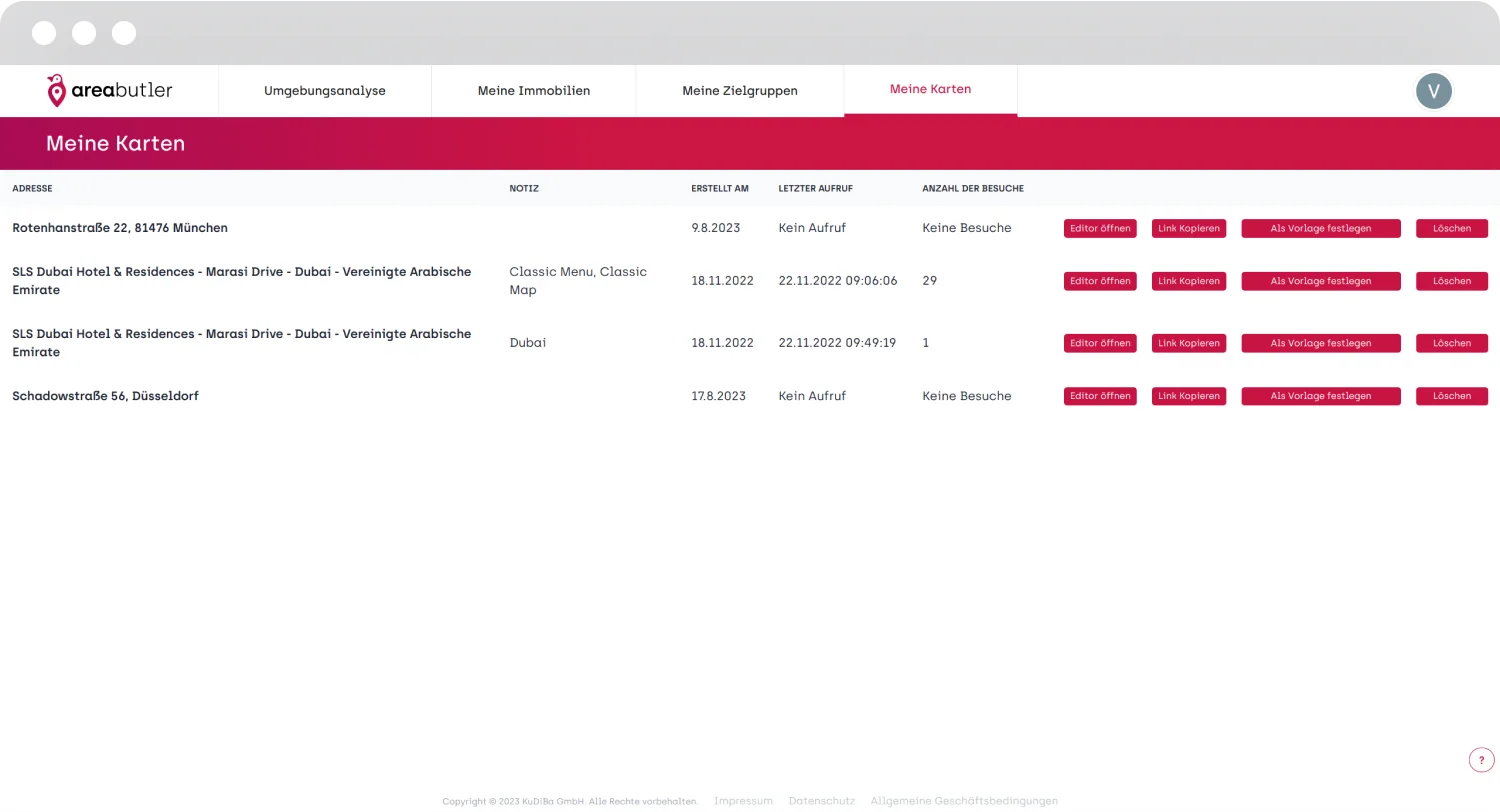Open editor for Classic Menu Dubai map
1500x812 pixels.
(x=1100, y=281)
